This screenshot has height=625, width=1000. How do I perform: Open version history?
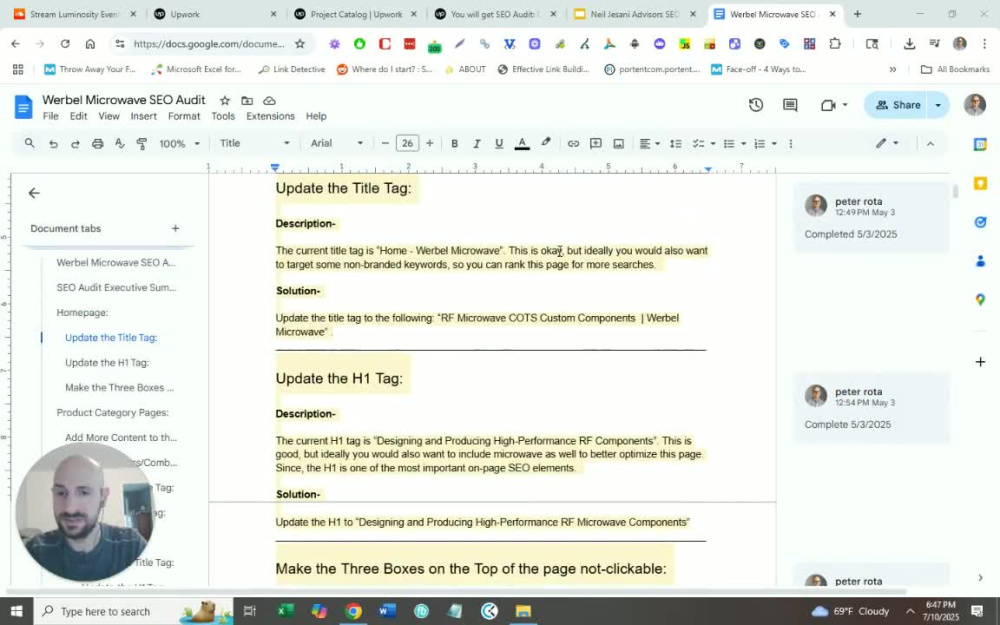tap(756, 105)
